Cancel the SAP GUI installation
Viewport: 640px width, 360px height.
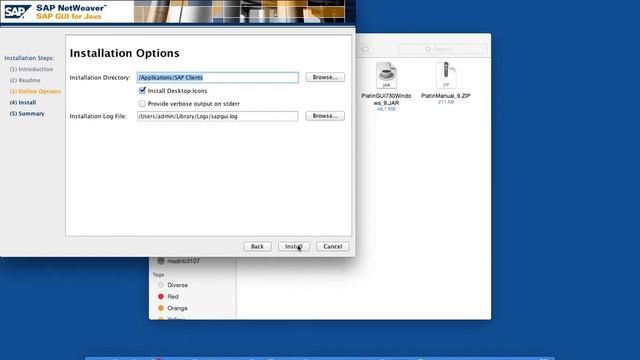coord(333,247)
